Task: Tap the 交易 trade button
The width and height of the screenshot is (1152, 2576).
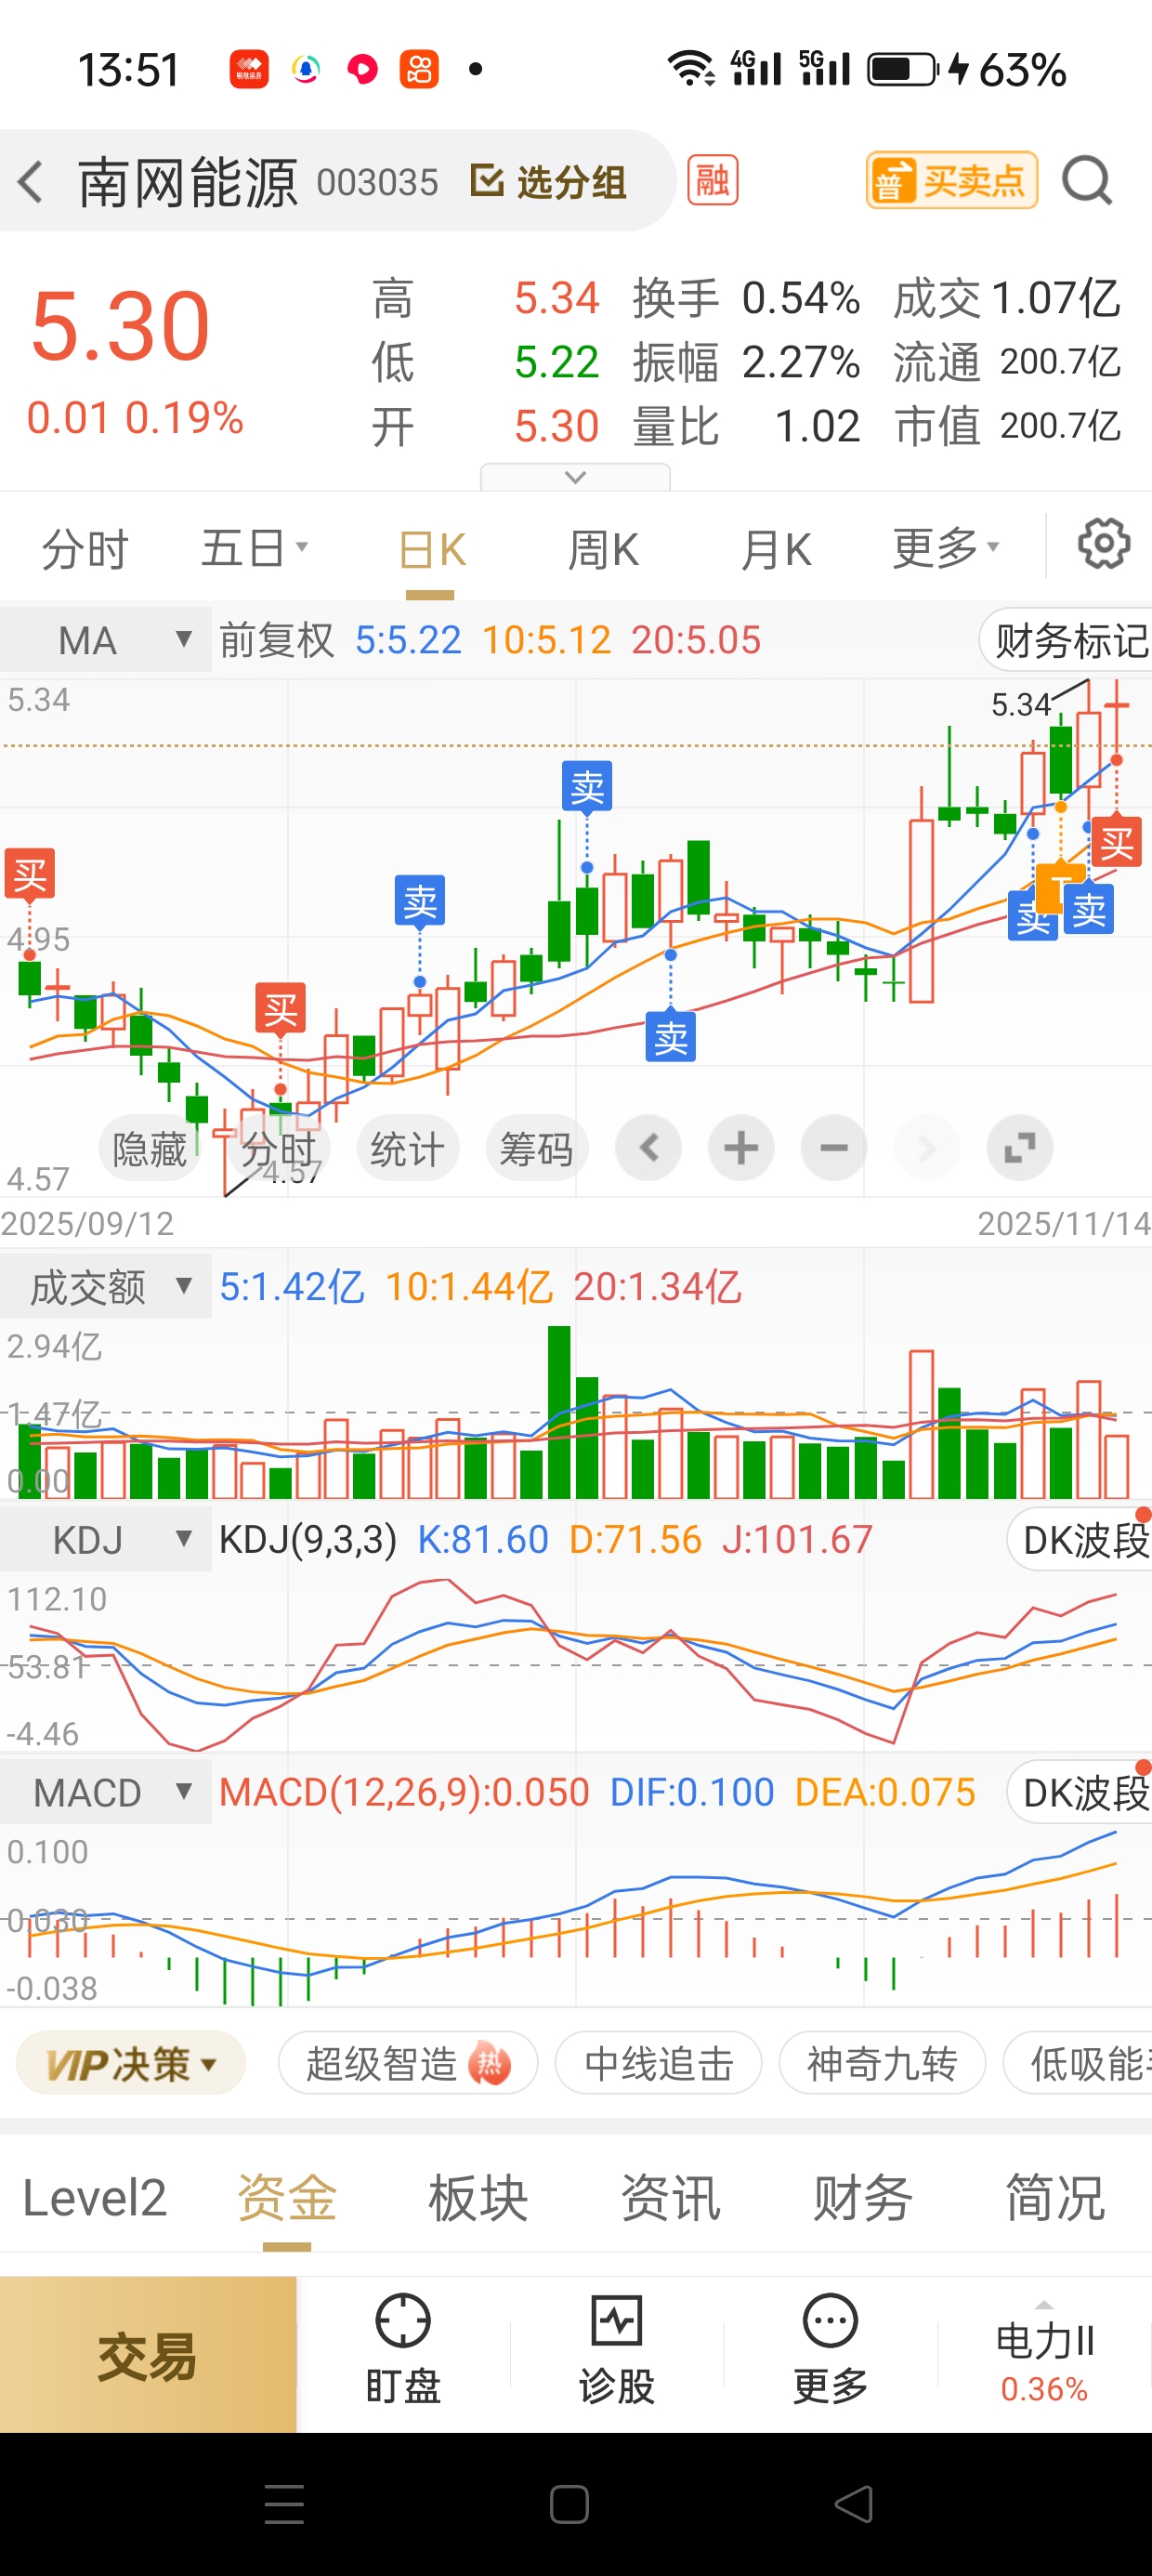Action: point(148,2354)
